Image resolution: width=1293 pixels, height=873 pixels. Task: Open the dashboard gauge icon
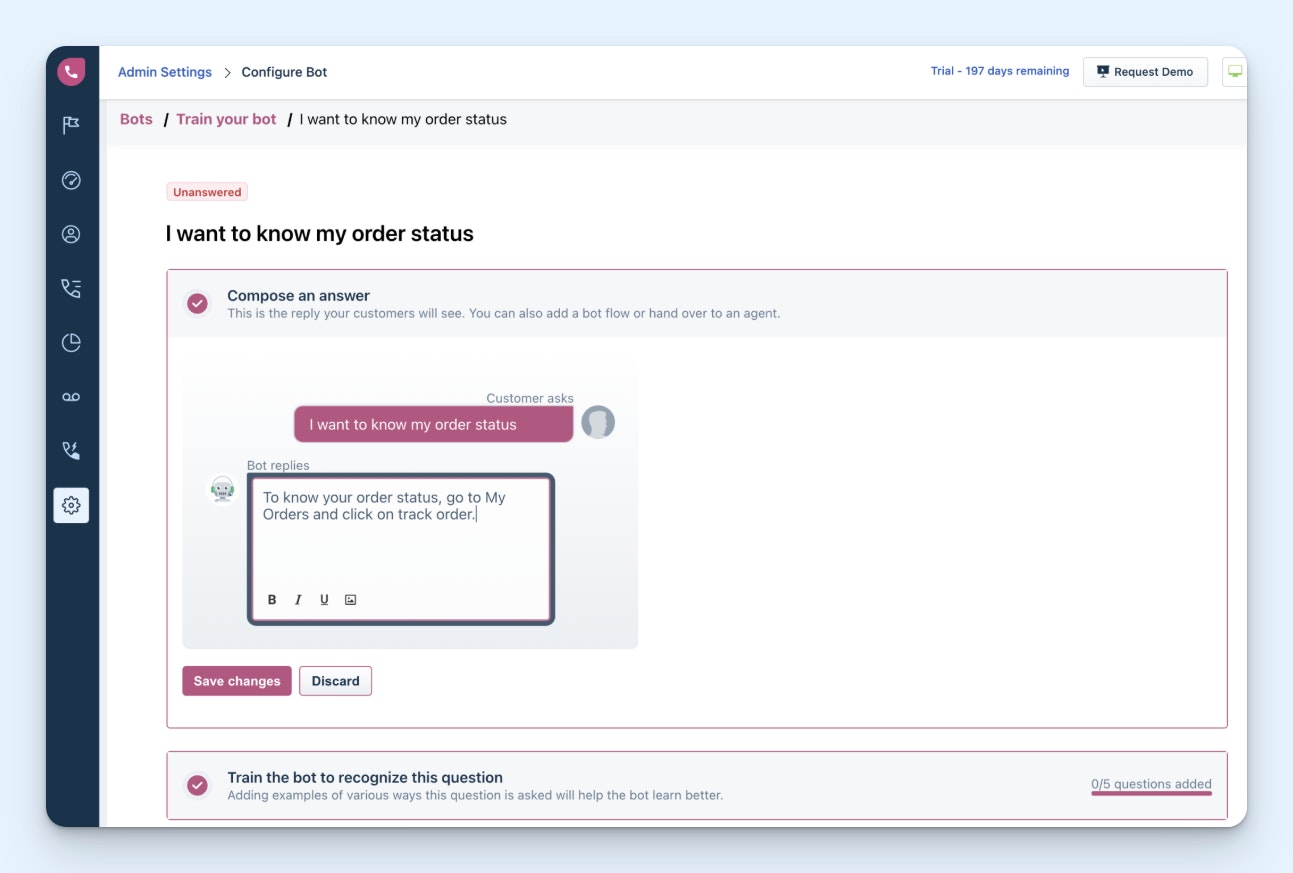coord(71,180)
